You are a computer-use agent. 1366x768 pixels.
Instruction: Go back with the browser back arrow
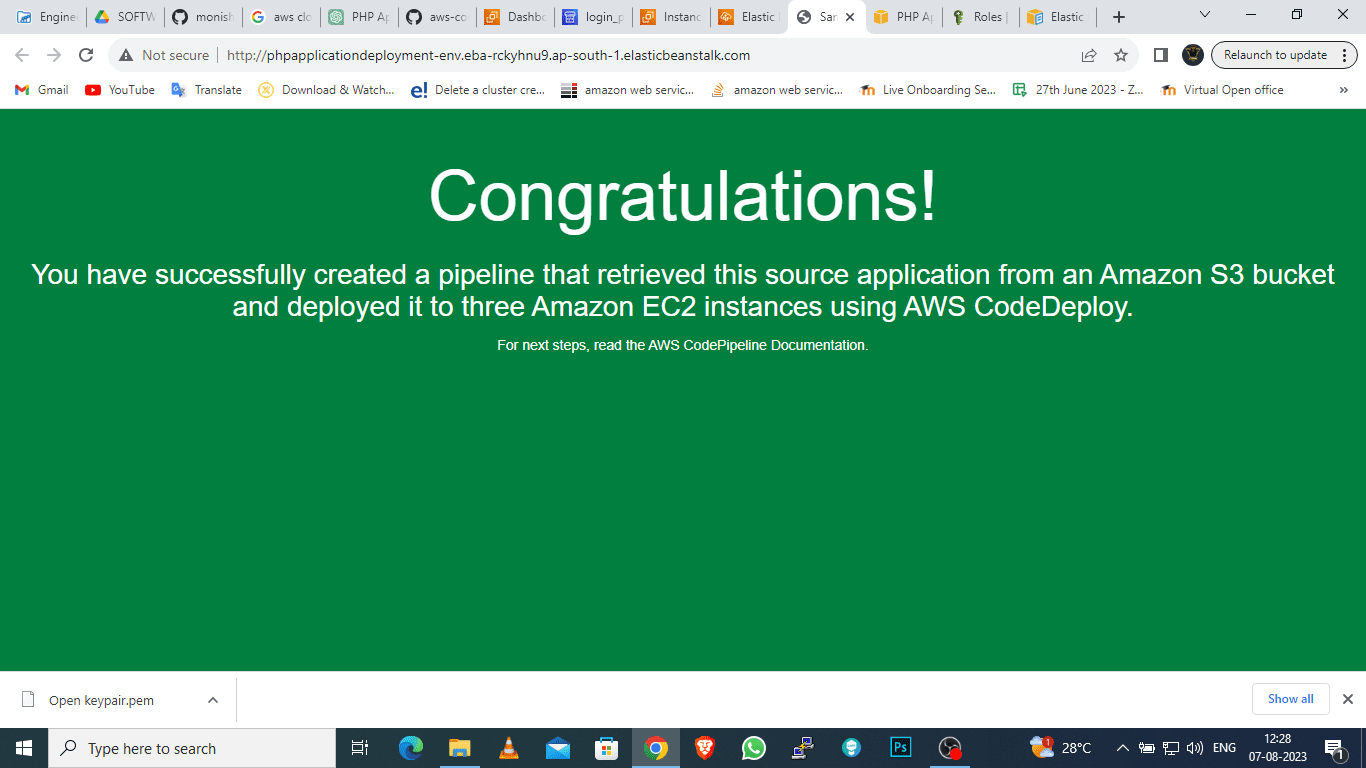[22, 55]
